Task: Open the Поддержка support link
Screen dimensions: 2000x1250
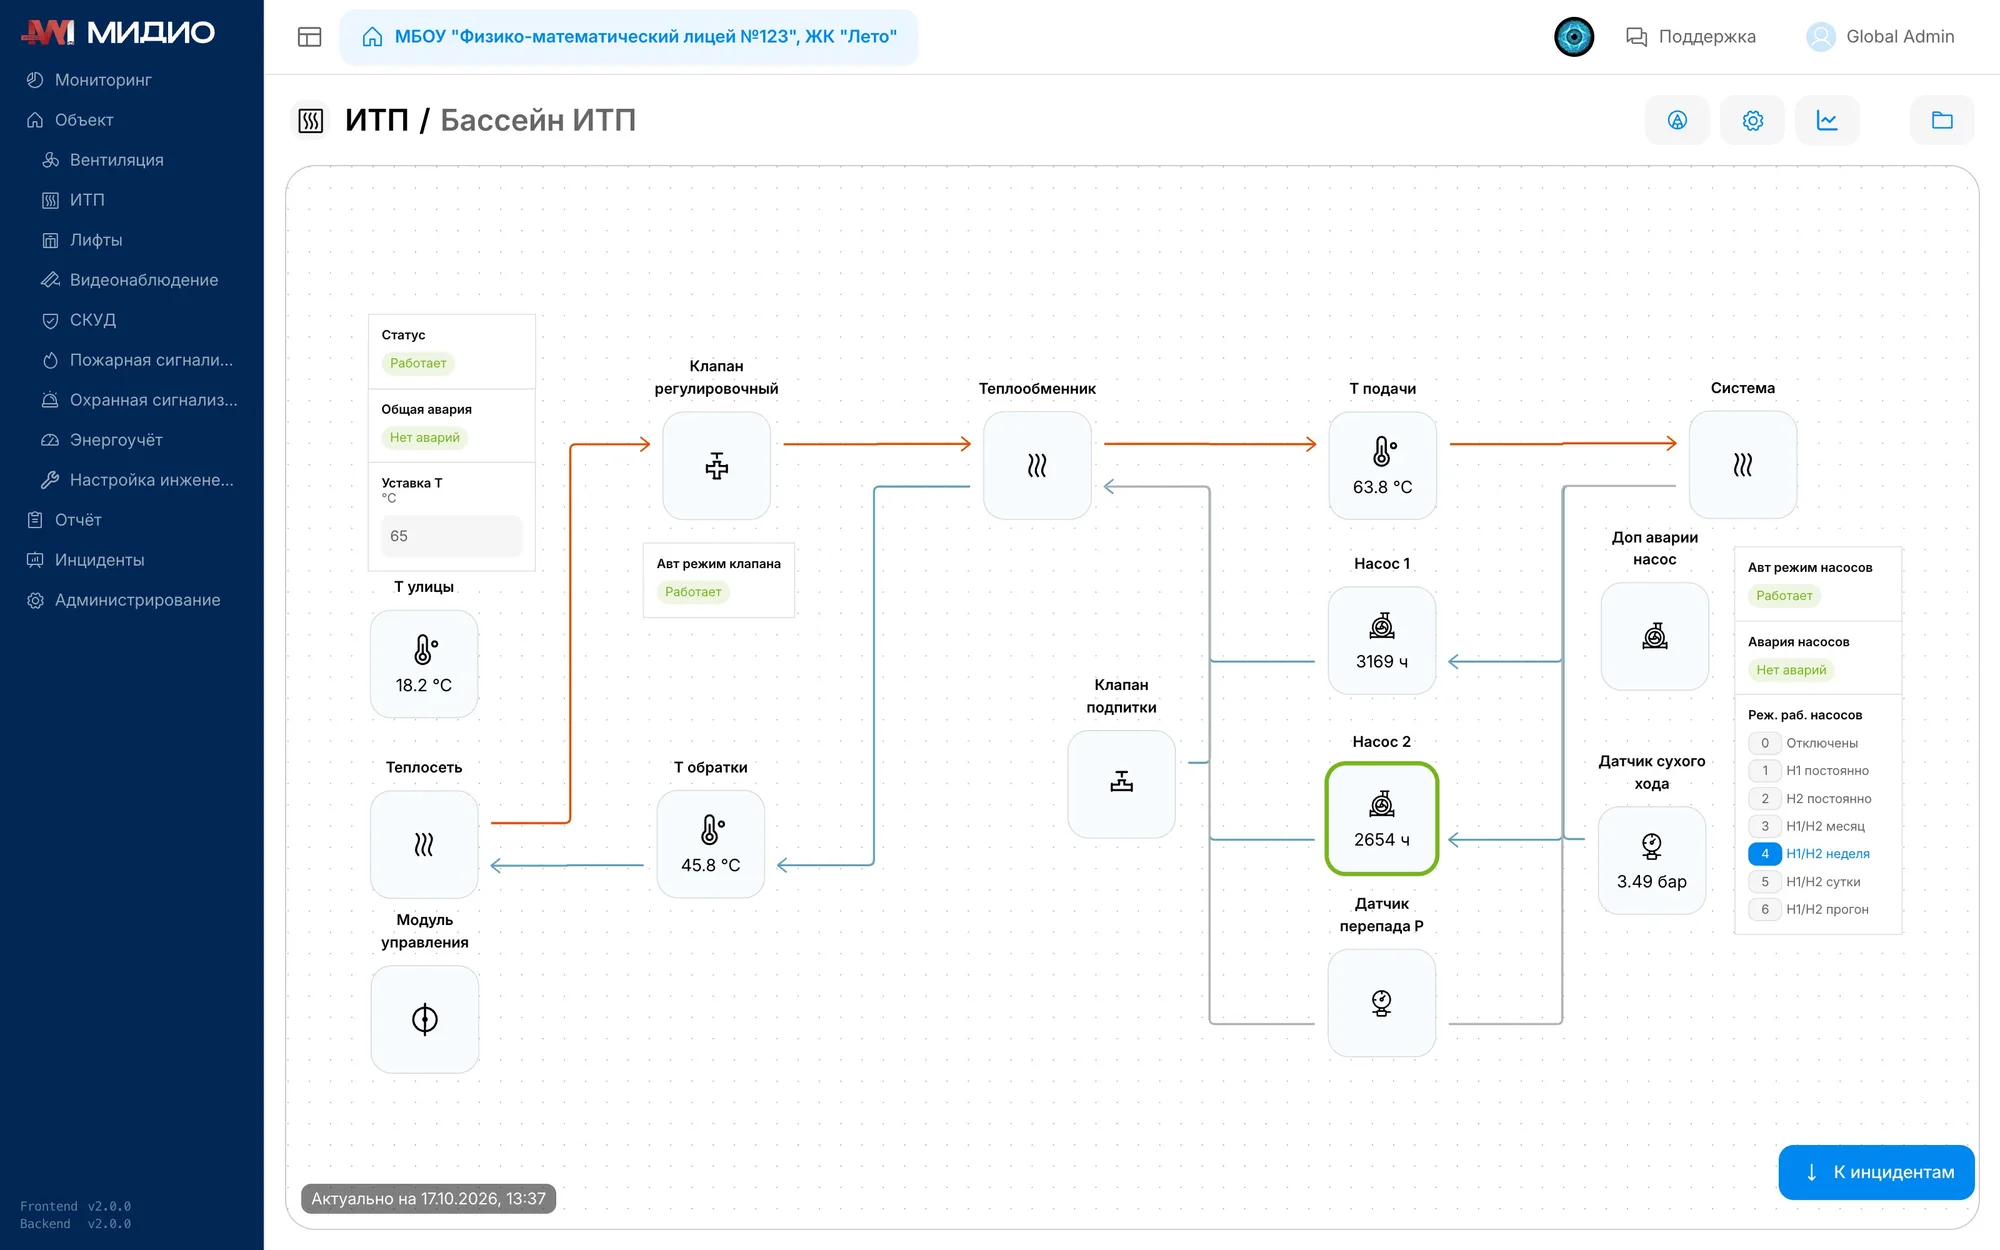Action: (1690, 37)
